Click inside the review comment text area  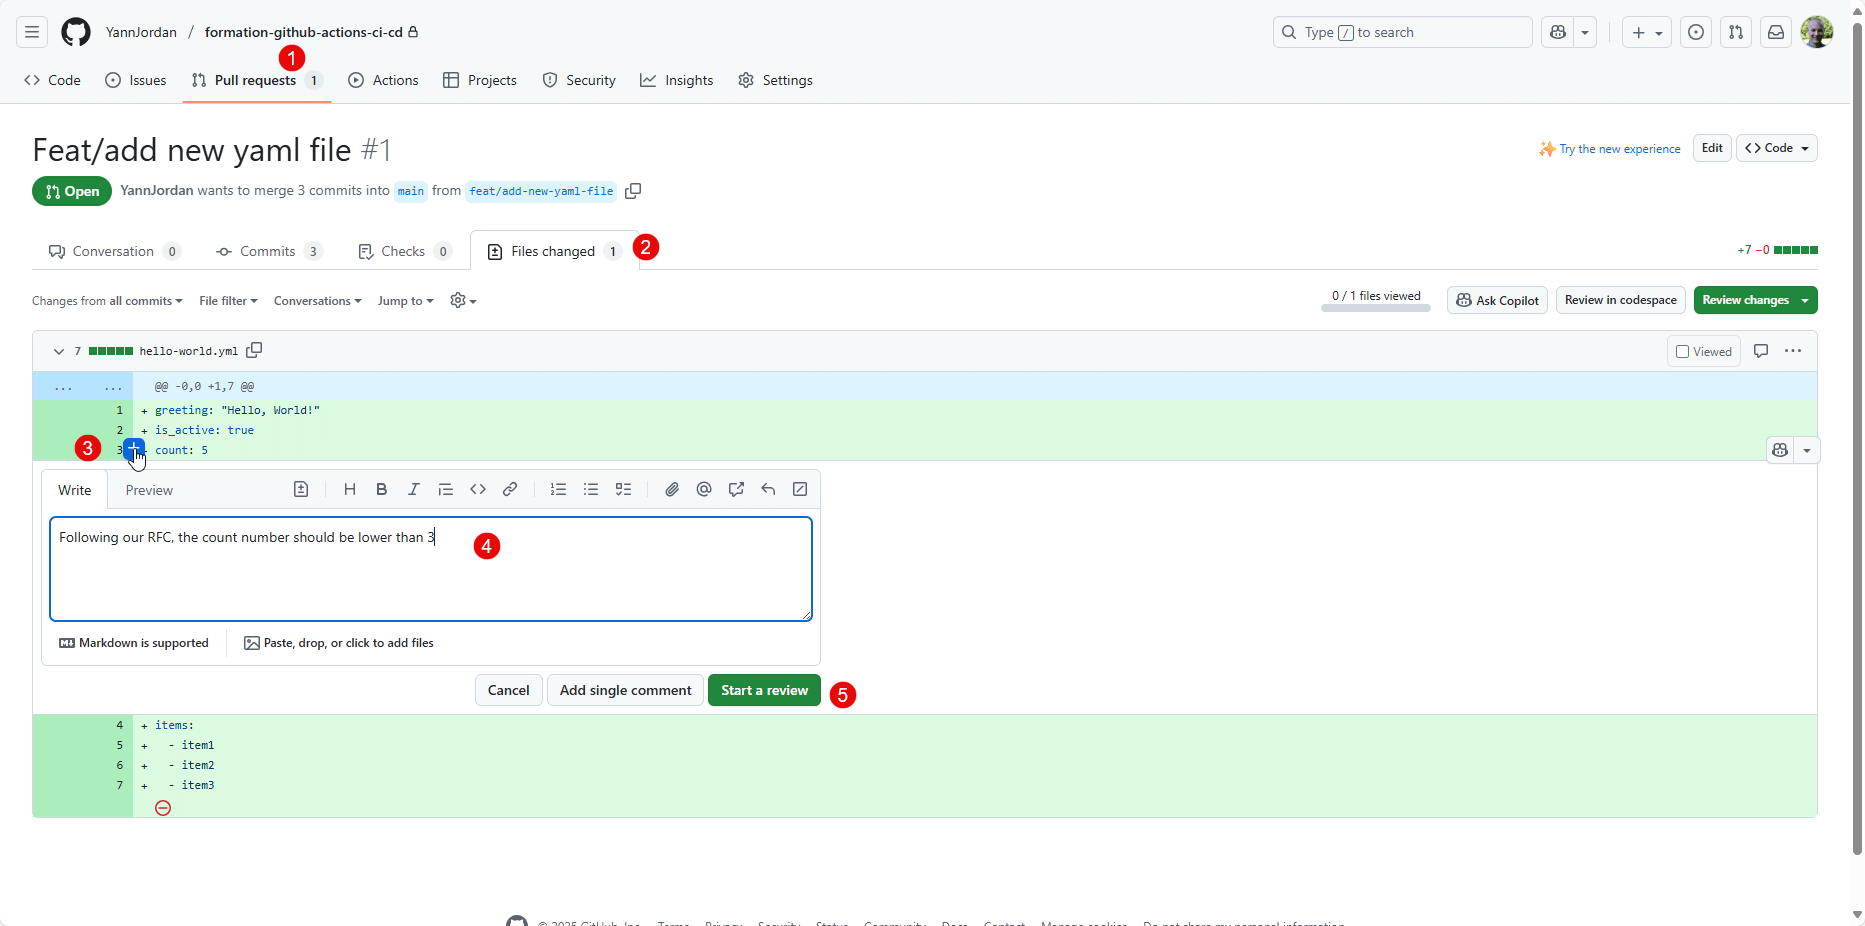pyautogui.click(x=431, y=568)
